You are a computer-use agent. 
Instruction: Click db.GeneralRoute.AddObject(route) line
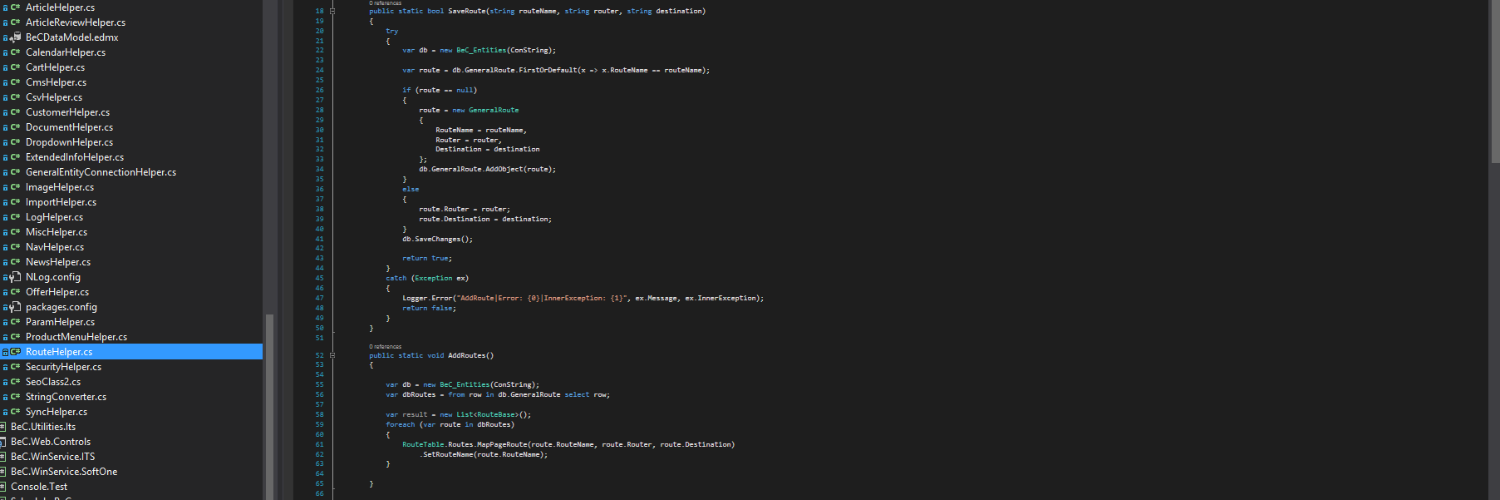[x=487, y=169]
